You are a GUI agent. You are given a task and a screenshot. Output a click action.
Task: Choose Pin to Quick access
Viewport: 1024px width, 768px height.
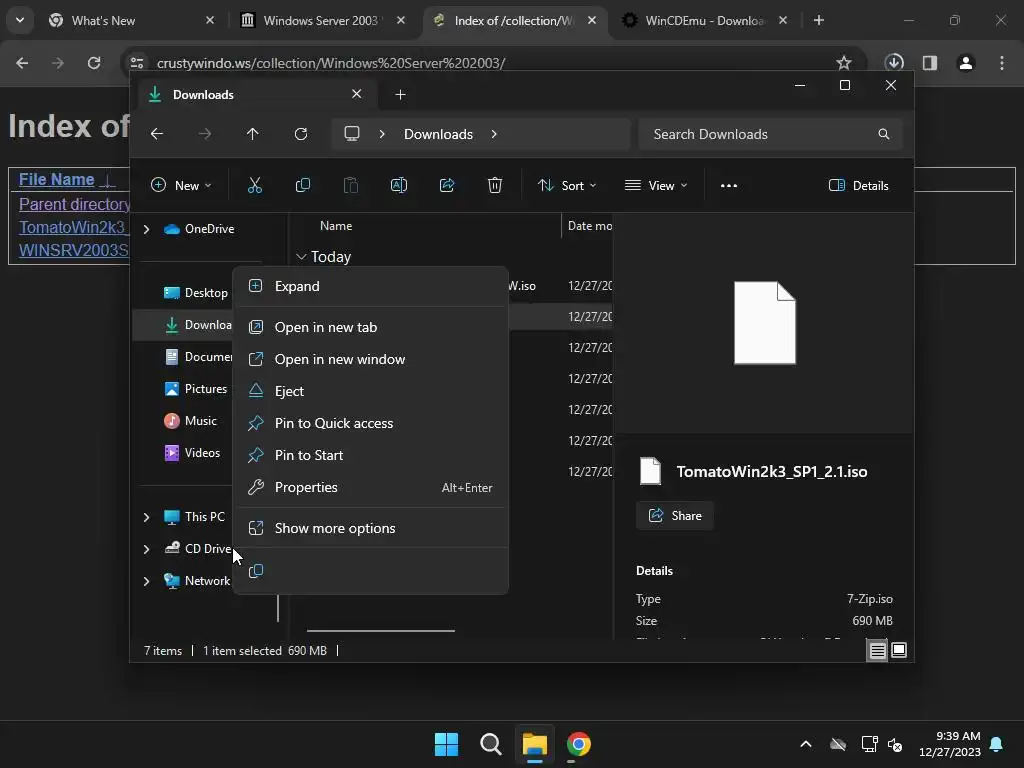tap(370, 423)
